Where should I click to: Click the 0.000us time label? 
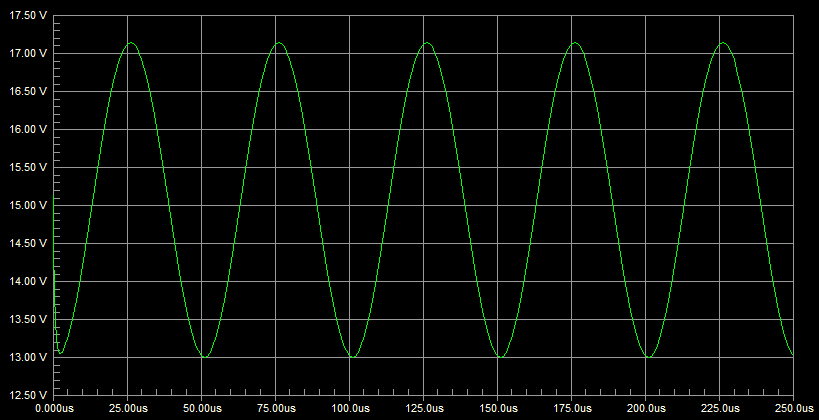53,408
